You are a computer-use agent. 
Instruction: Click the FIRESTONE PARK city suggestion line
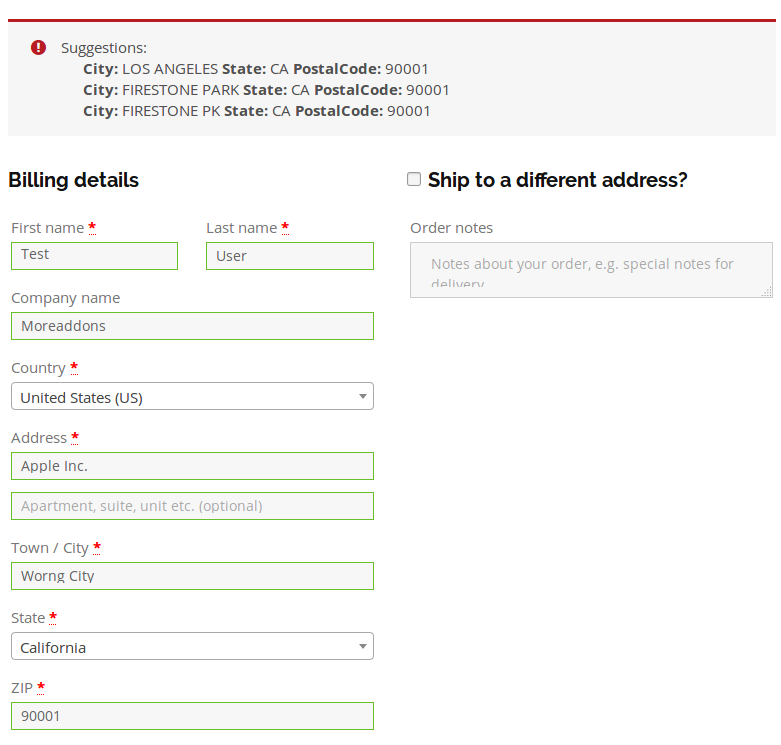[x=266, y=90]
